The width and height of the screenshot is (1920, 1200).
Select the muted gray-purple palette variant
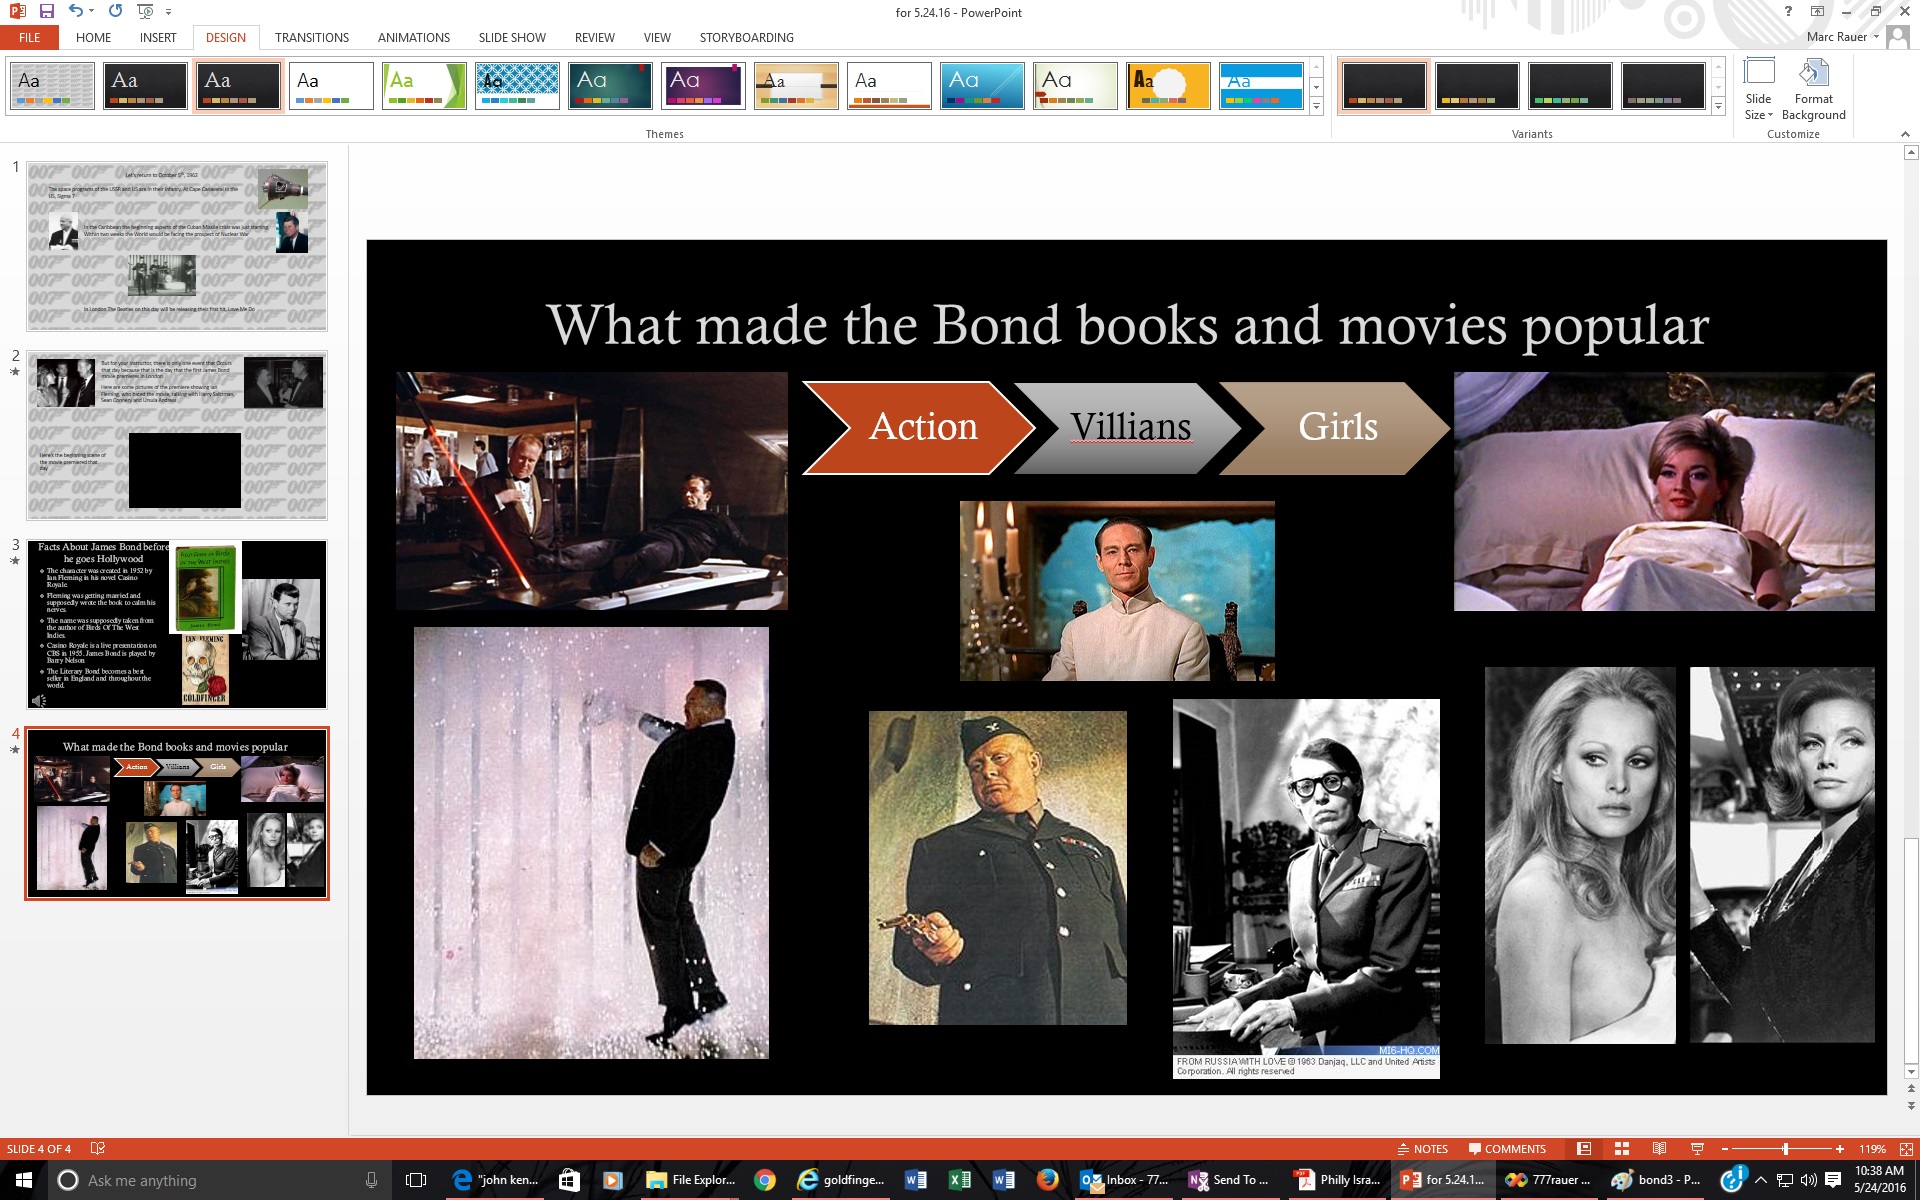click(1663, 86)
